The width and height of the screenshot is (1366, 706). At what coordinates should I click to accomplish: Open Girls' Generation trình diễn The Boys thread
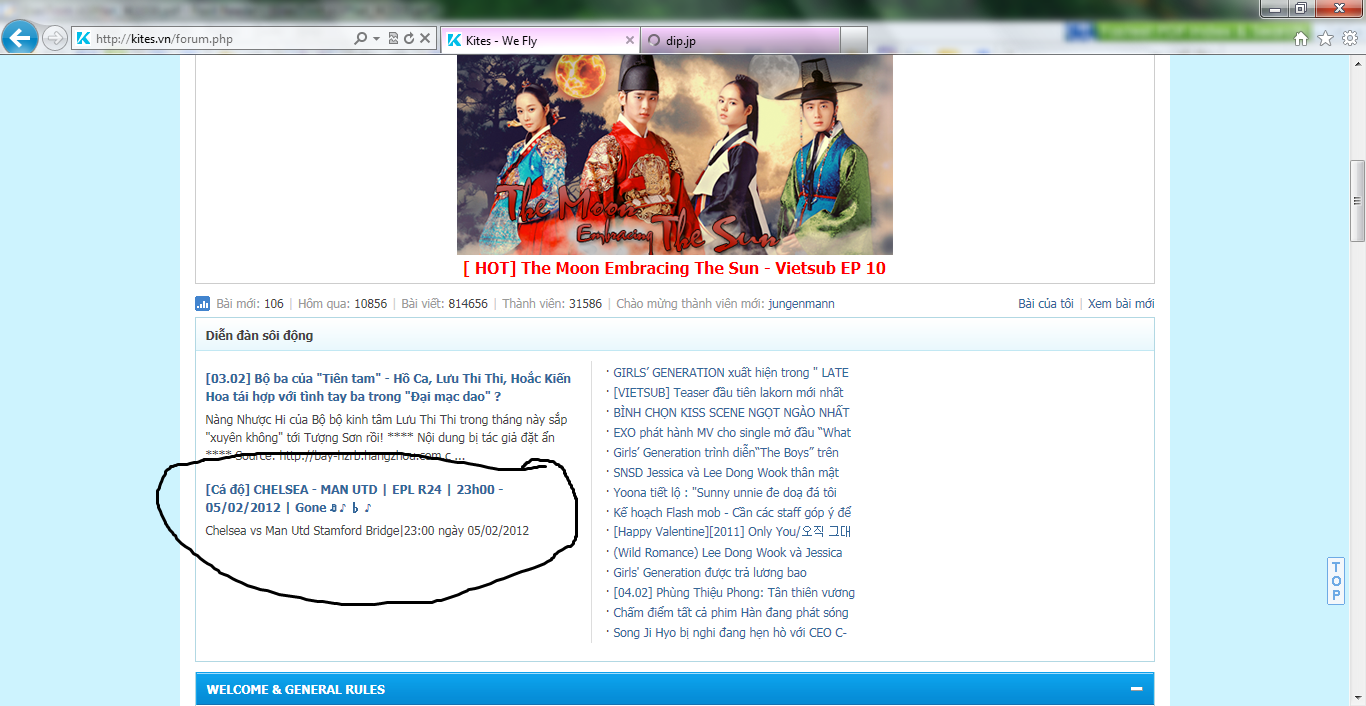point(726,453)
